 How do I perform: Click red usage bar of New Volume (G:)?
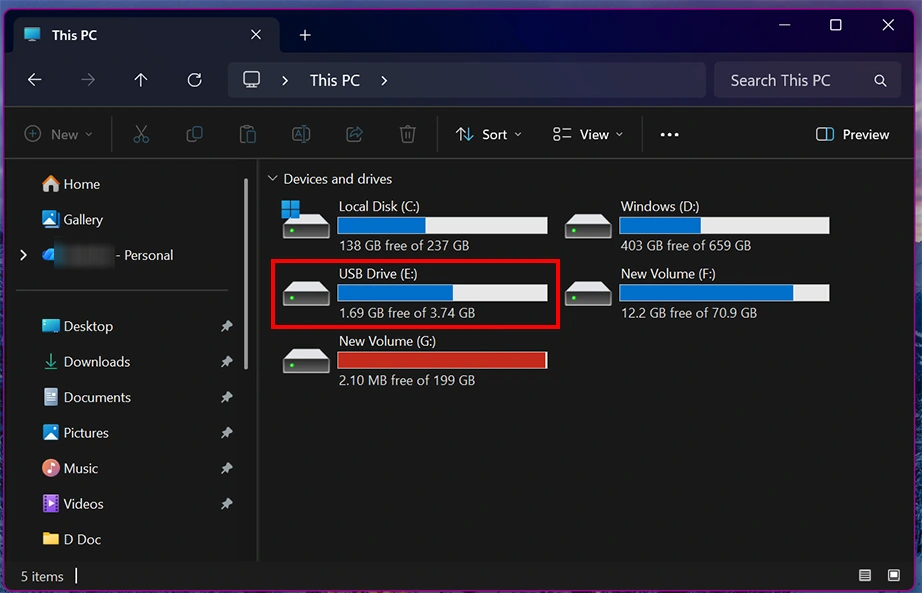[x=442, y=360]
